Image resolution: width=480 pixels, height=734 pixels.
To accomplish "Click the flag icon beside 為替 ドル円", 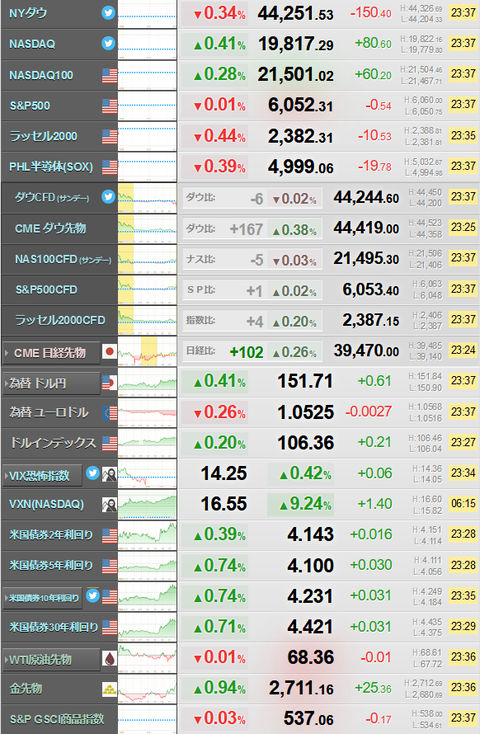I will pyautogui.click(x=110, y=383).
